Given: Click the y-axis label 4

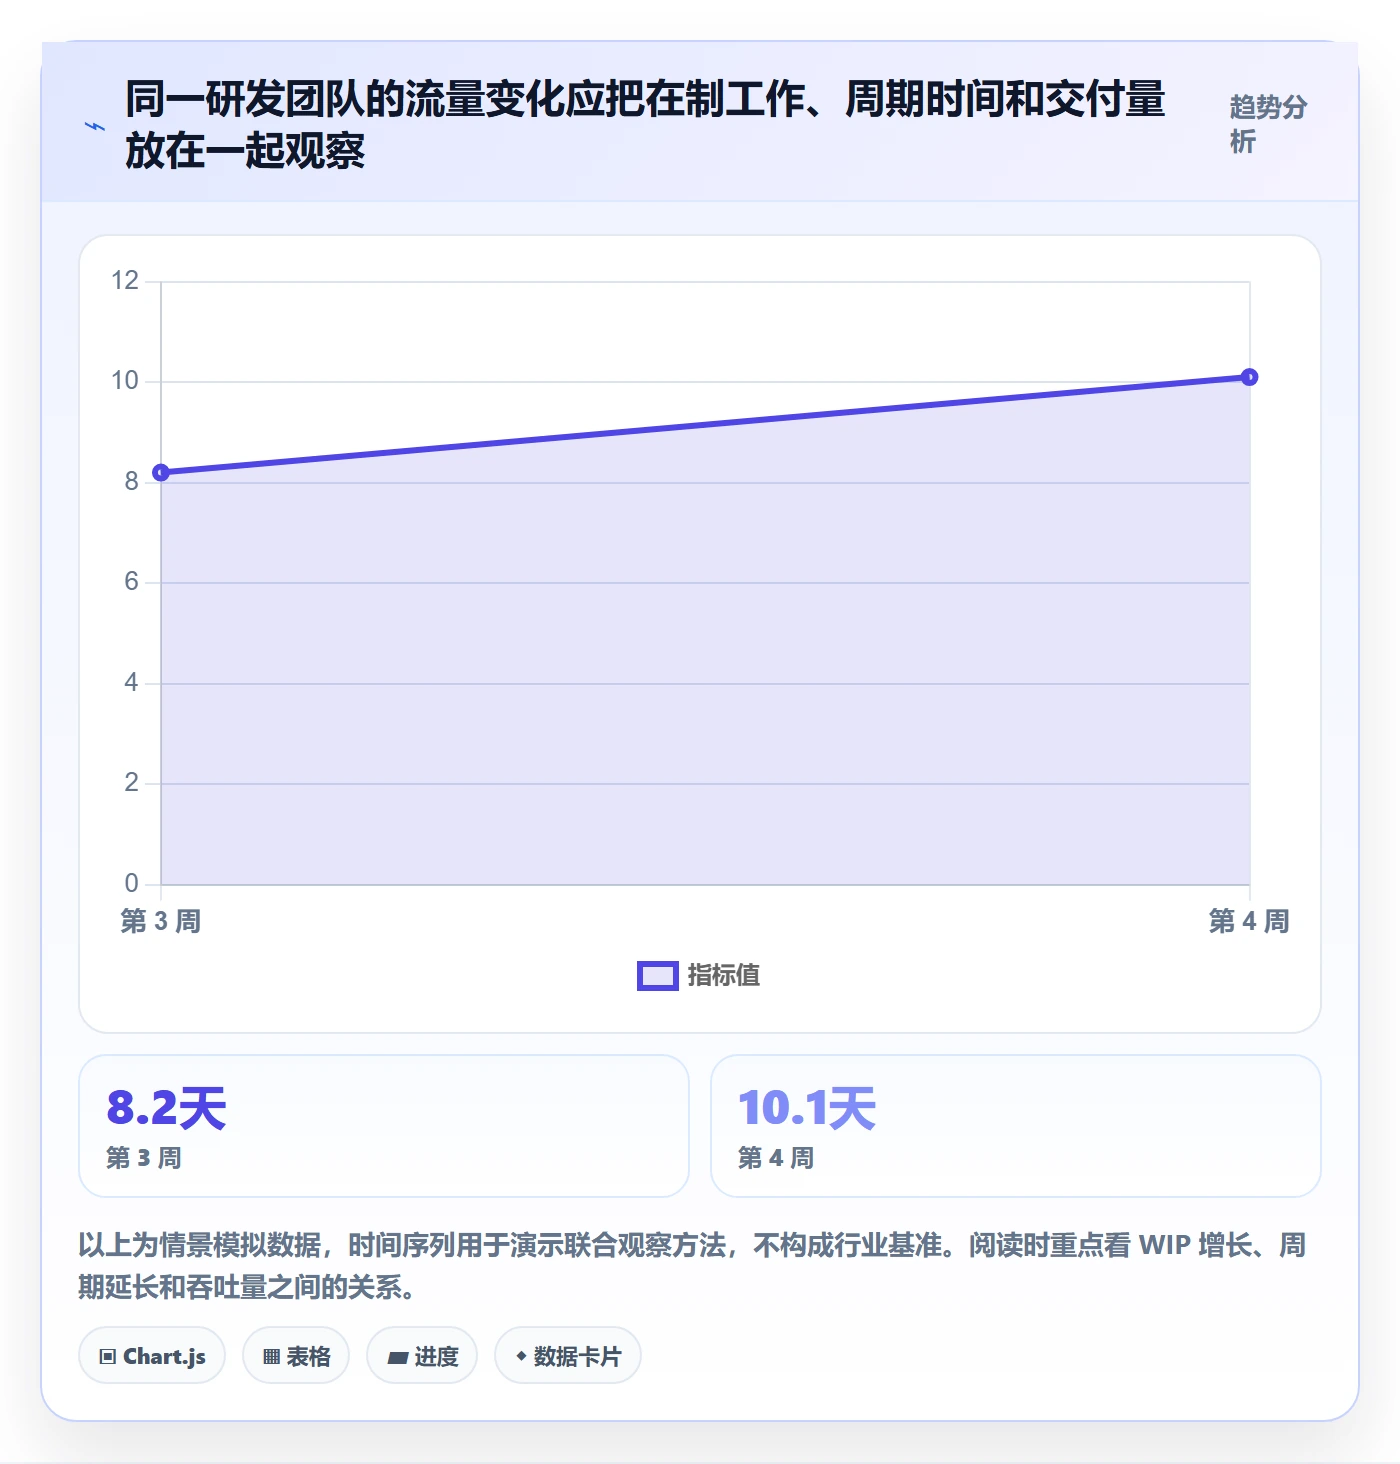Looking at the screenshot, I should [131, 683].
